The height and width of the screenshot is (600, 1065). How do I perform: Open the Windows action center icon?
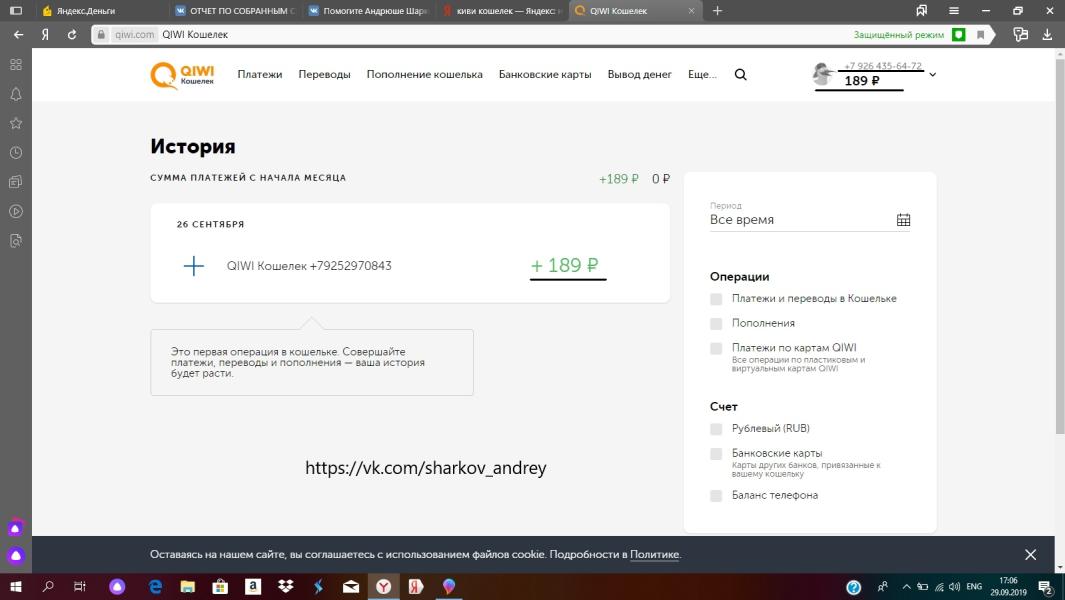click(x=1046, y=587)
